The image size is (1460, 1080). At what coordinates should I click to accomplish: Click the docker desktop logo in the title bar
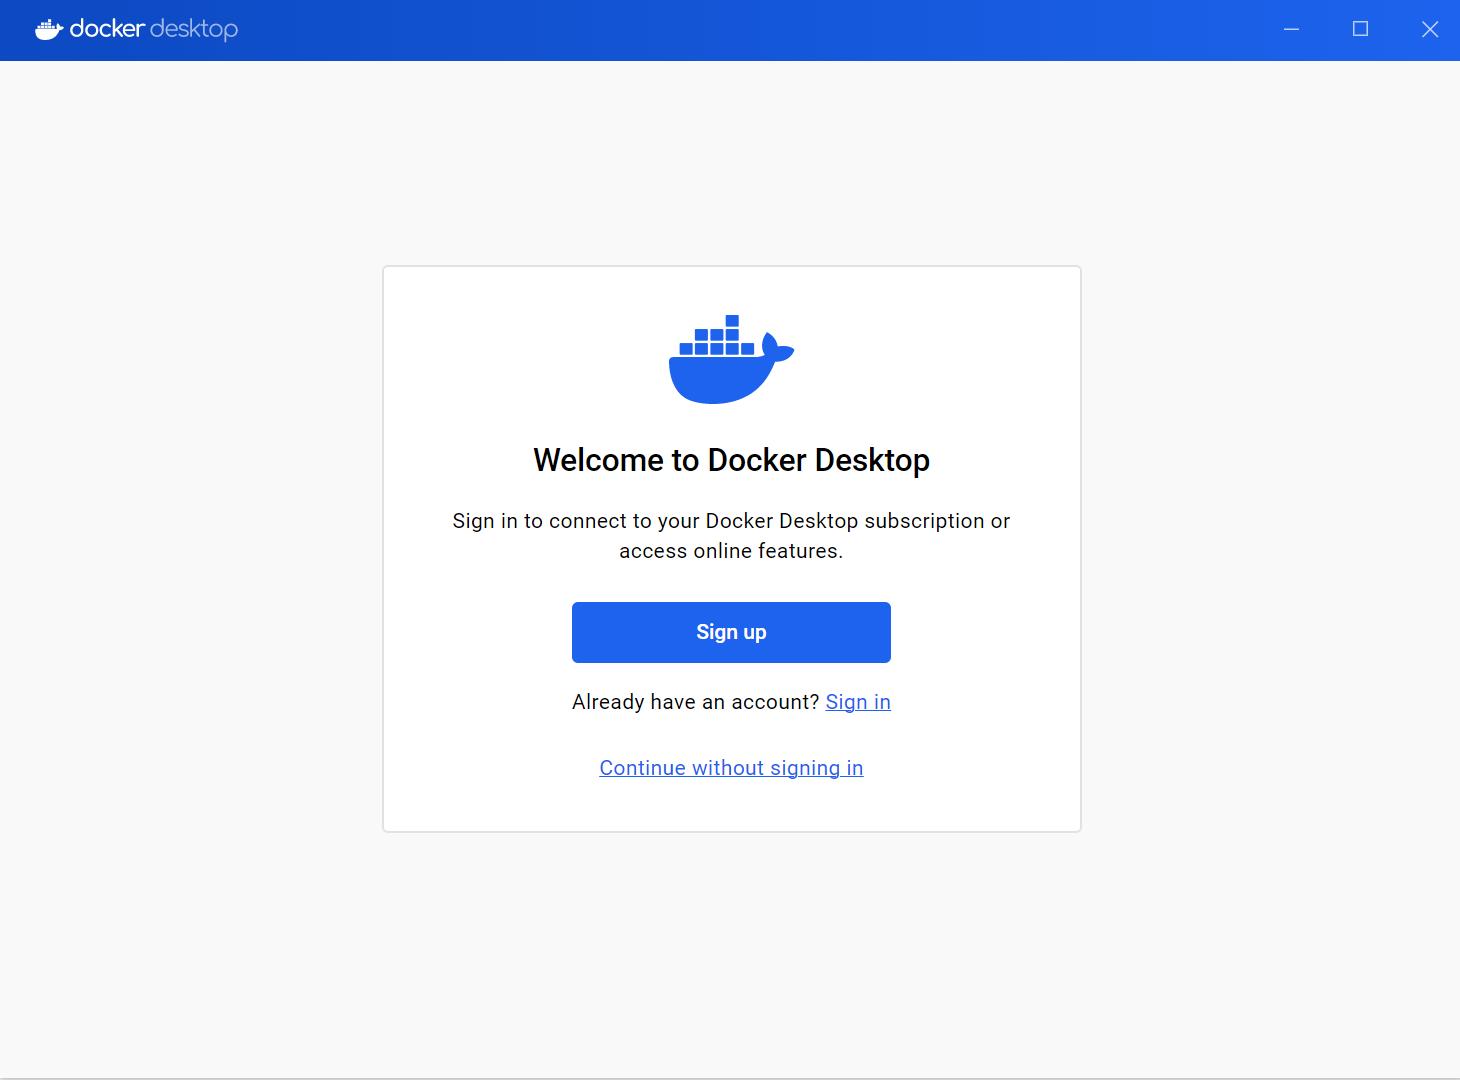click(137, 29)
